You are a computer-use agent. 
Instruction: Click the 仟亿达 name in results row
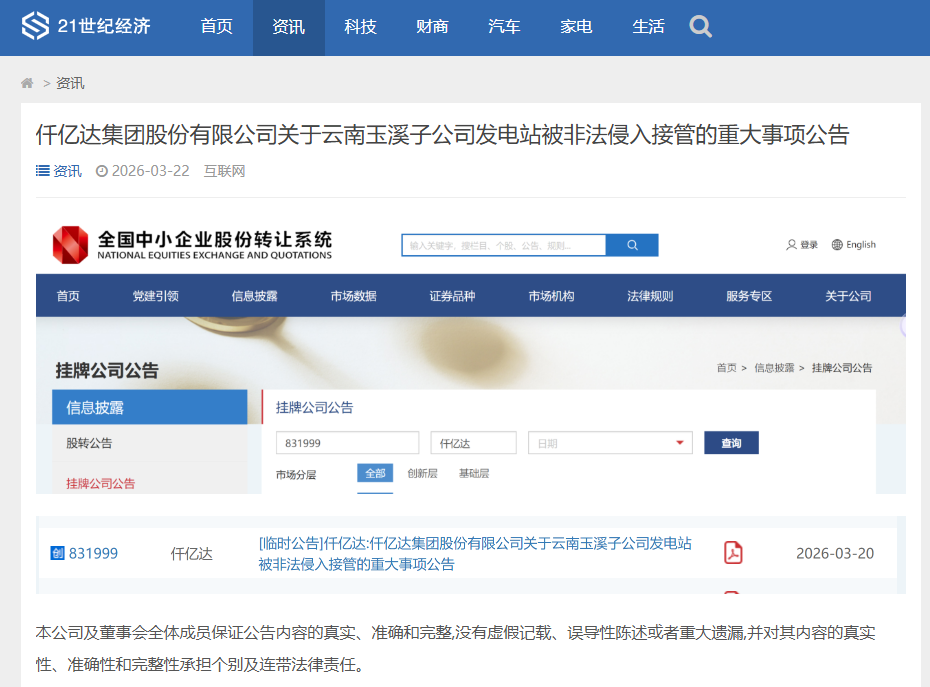tap(192, 554)
